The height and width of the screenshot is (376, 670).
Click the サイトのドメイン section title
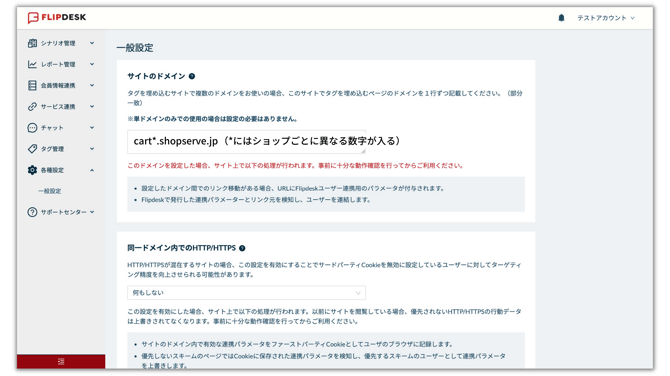156,76
